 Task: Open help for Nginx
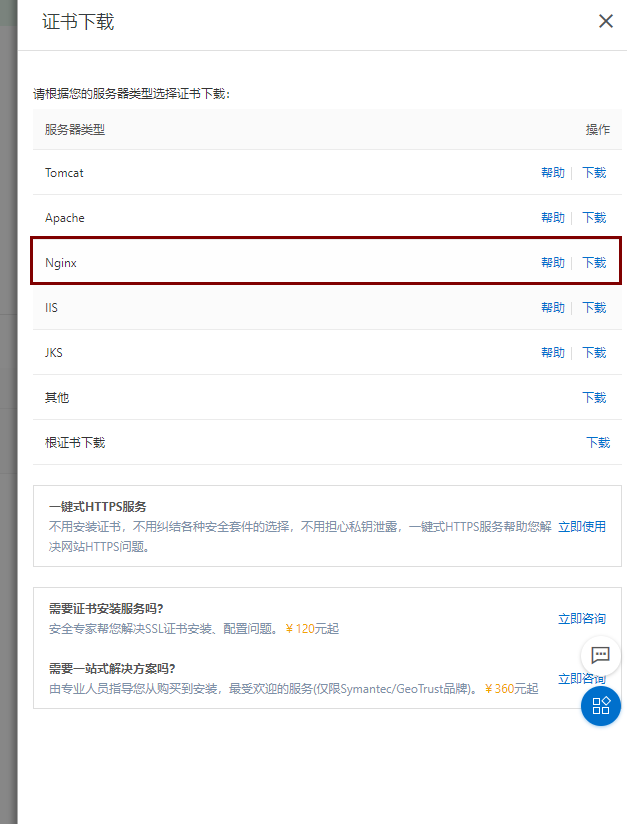point(552,263)
